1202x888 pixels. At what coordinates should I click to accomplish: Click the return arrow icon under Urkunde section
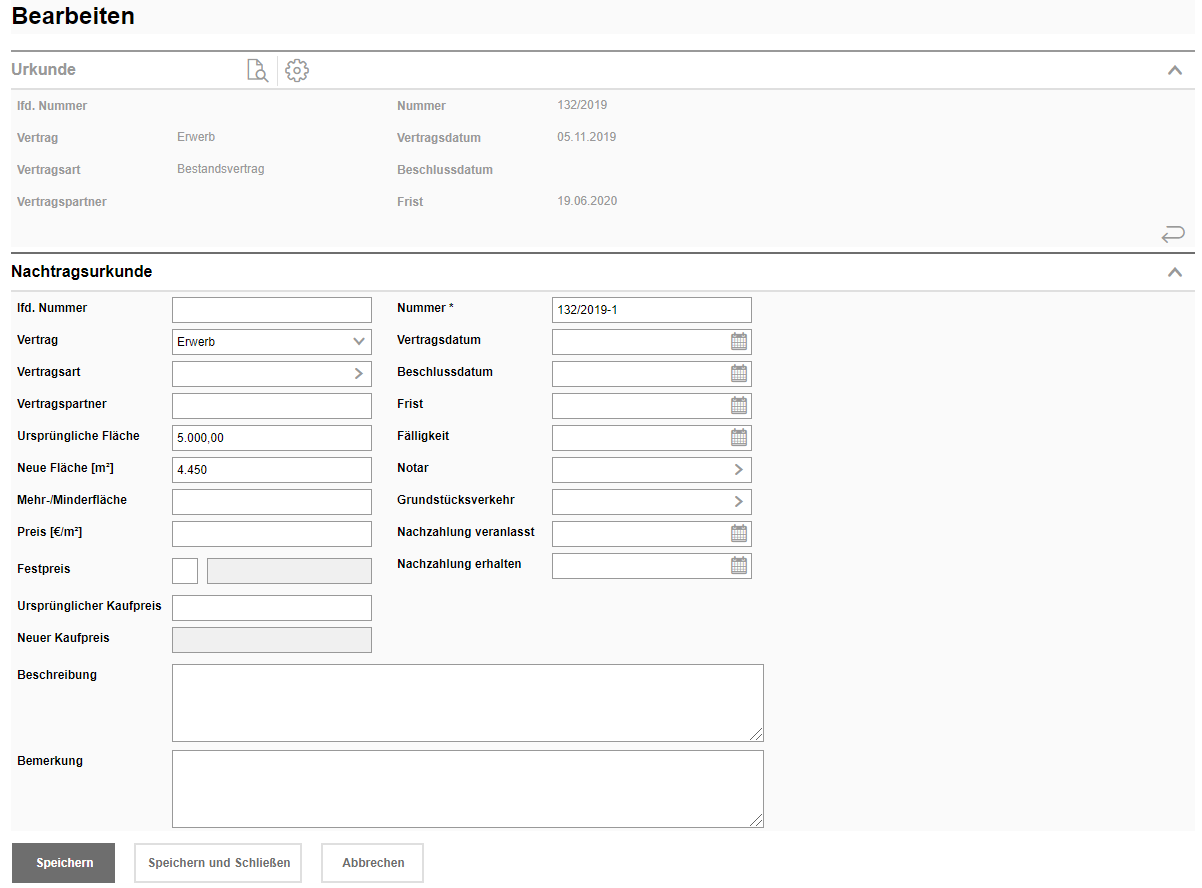[1173, 234]
